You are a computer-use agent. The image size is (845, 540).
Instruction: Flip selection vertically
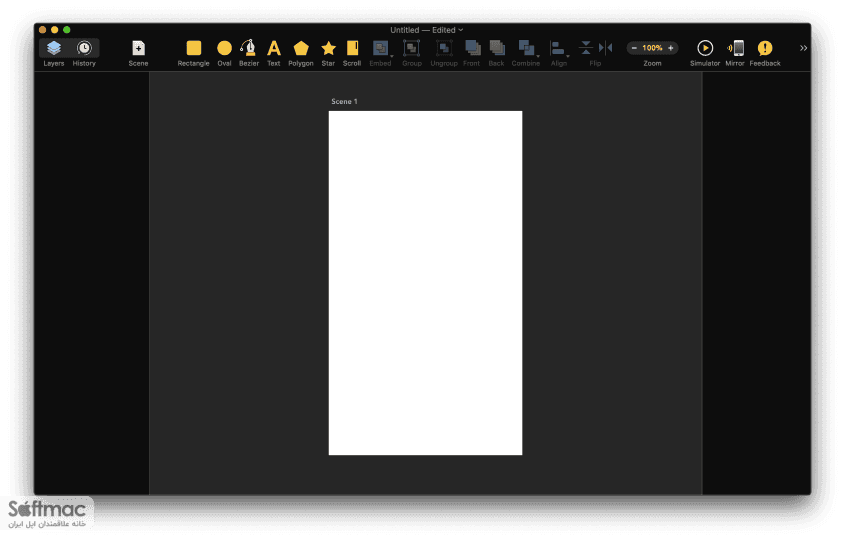point(586,49)
